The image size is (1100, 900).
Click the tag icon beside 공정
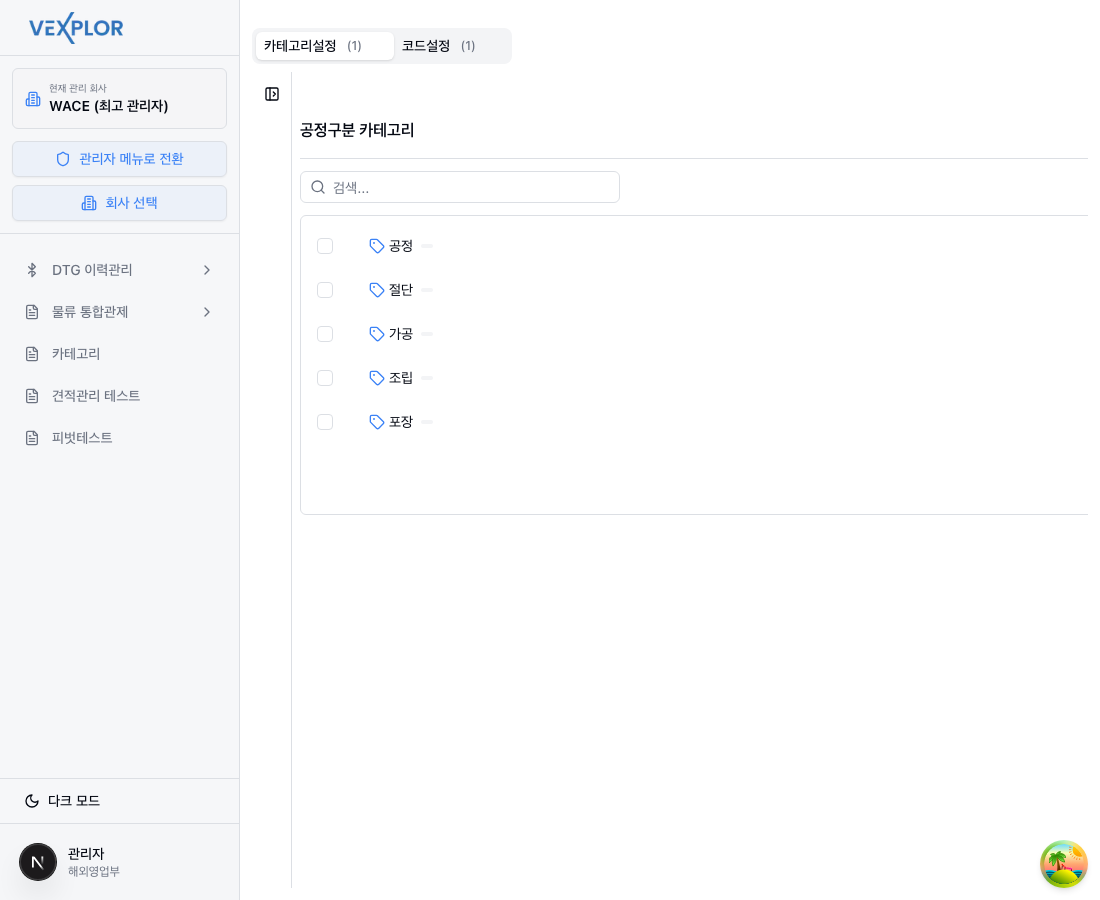coord(377,246)
